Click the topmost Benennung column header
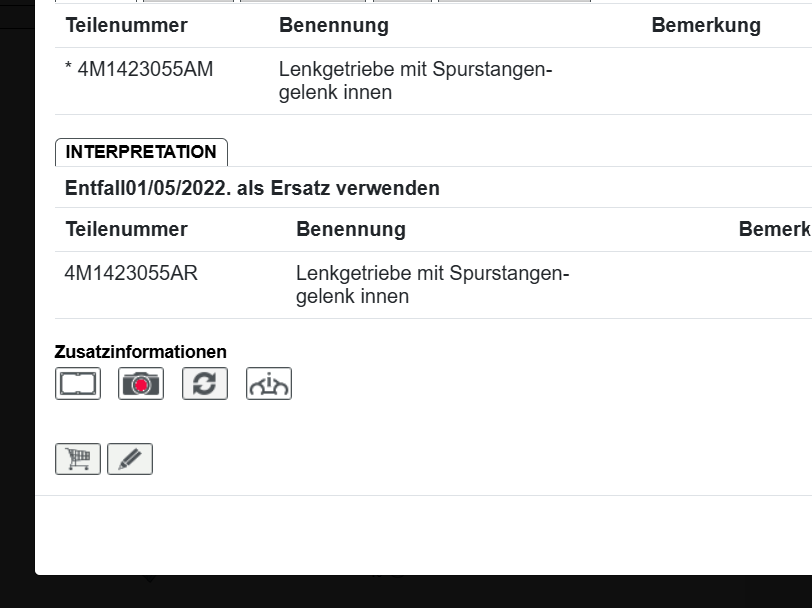Viewport: 812px width, 608px height. click(x=334, y=26)
